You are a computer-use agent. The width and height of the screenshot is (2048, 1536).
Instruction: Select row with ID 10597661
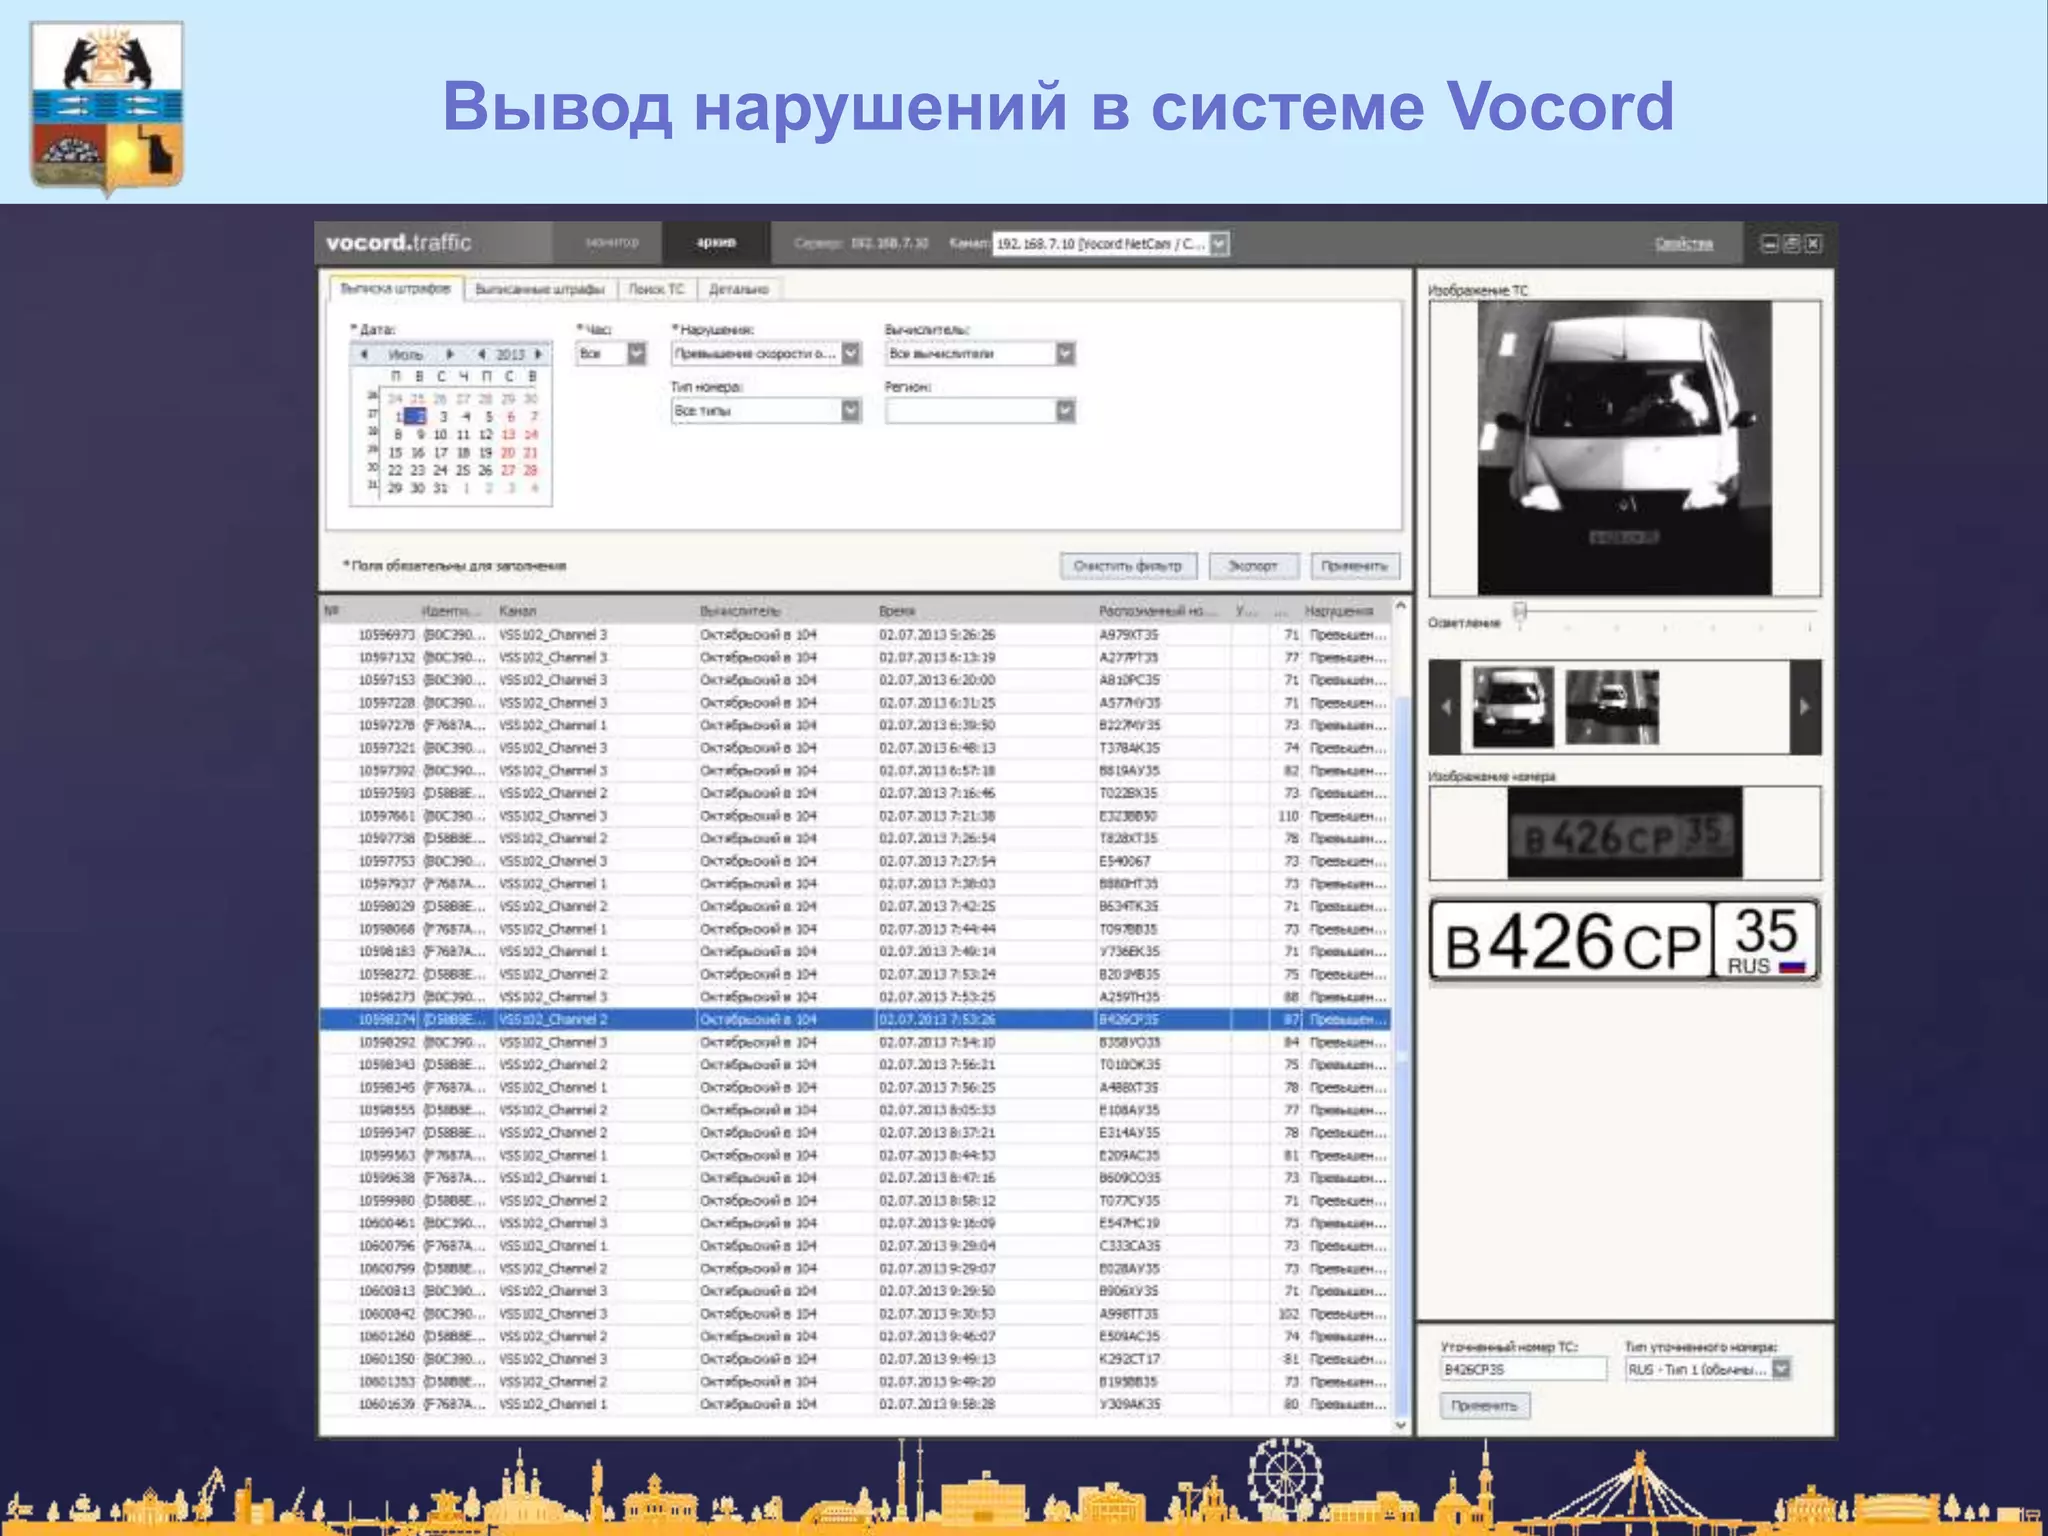(x=855, y=816)
